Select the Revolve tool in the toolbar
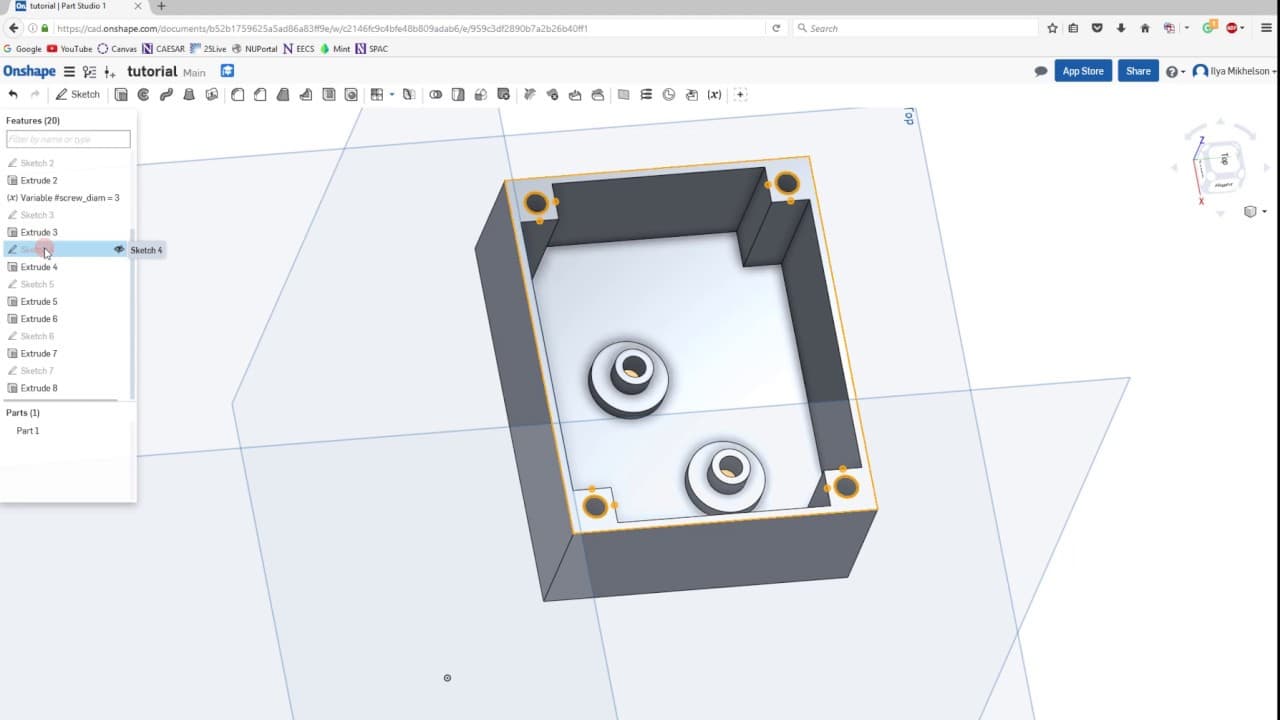 click(143, 95)
